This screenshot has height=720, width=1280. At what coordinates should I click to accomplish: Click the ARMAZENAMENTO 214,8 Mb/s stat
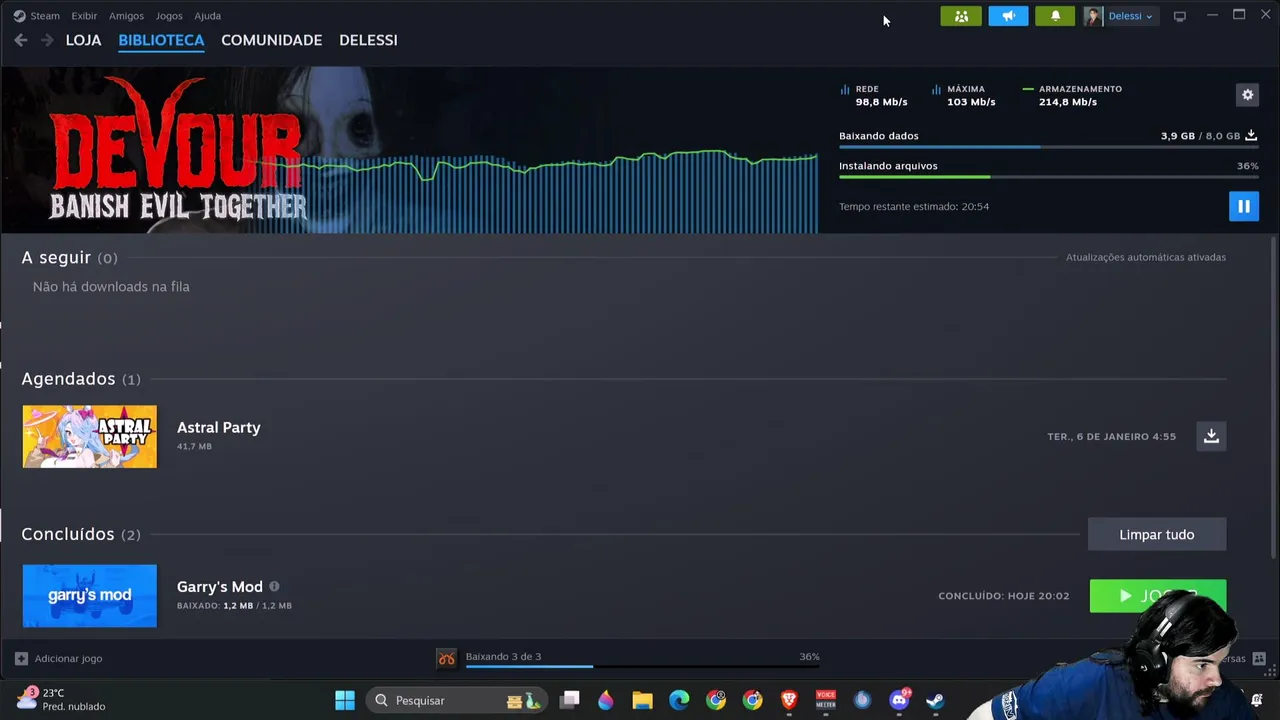(x=1072, y=95)
